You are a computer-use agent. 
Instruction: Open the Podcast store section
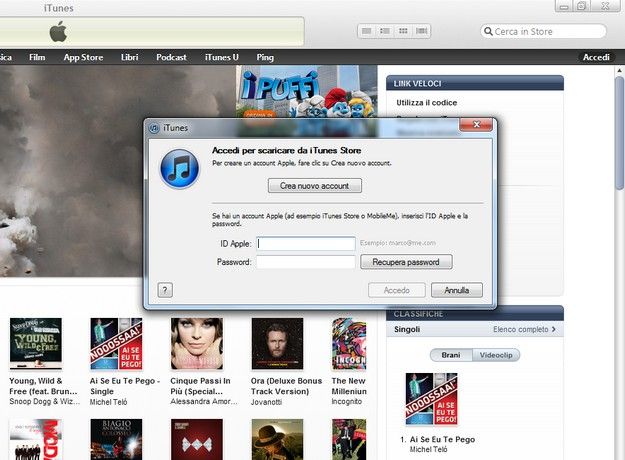point(171,57)
